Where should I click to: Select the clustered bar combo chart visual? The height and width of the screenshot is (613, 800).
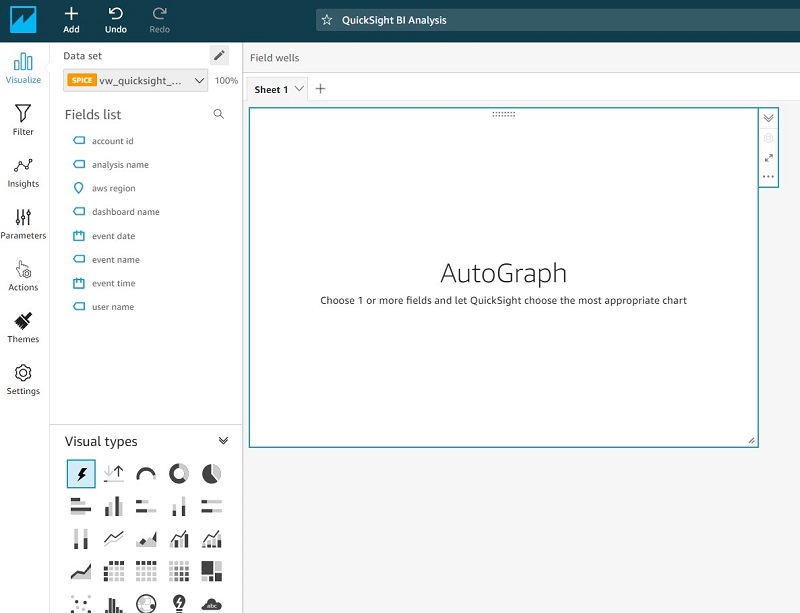point(179,538)
